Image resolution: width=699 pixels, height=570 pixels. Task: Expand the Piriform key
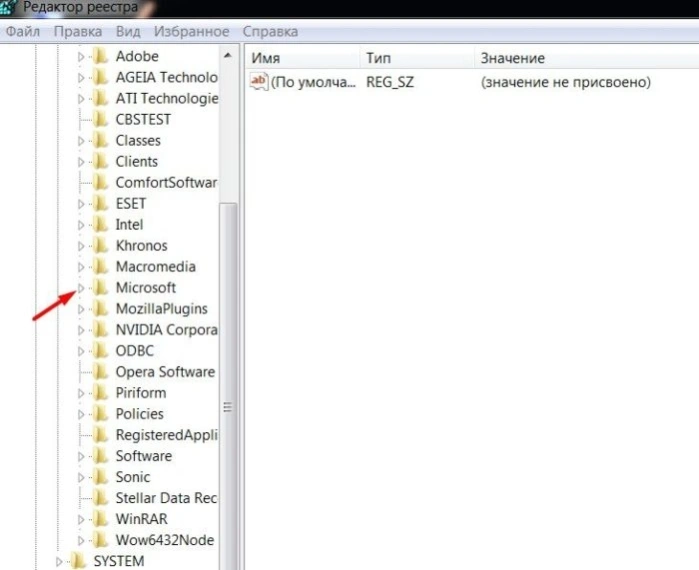(81, 393)
